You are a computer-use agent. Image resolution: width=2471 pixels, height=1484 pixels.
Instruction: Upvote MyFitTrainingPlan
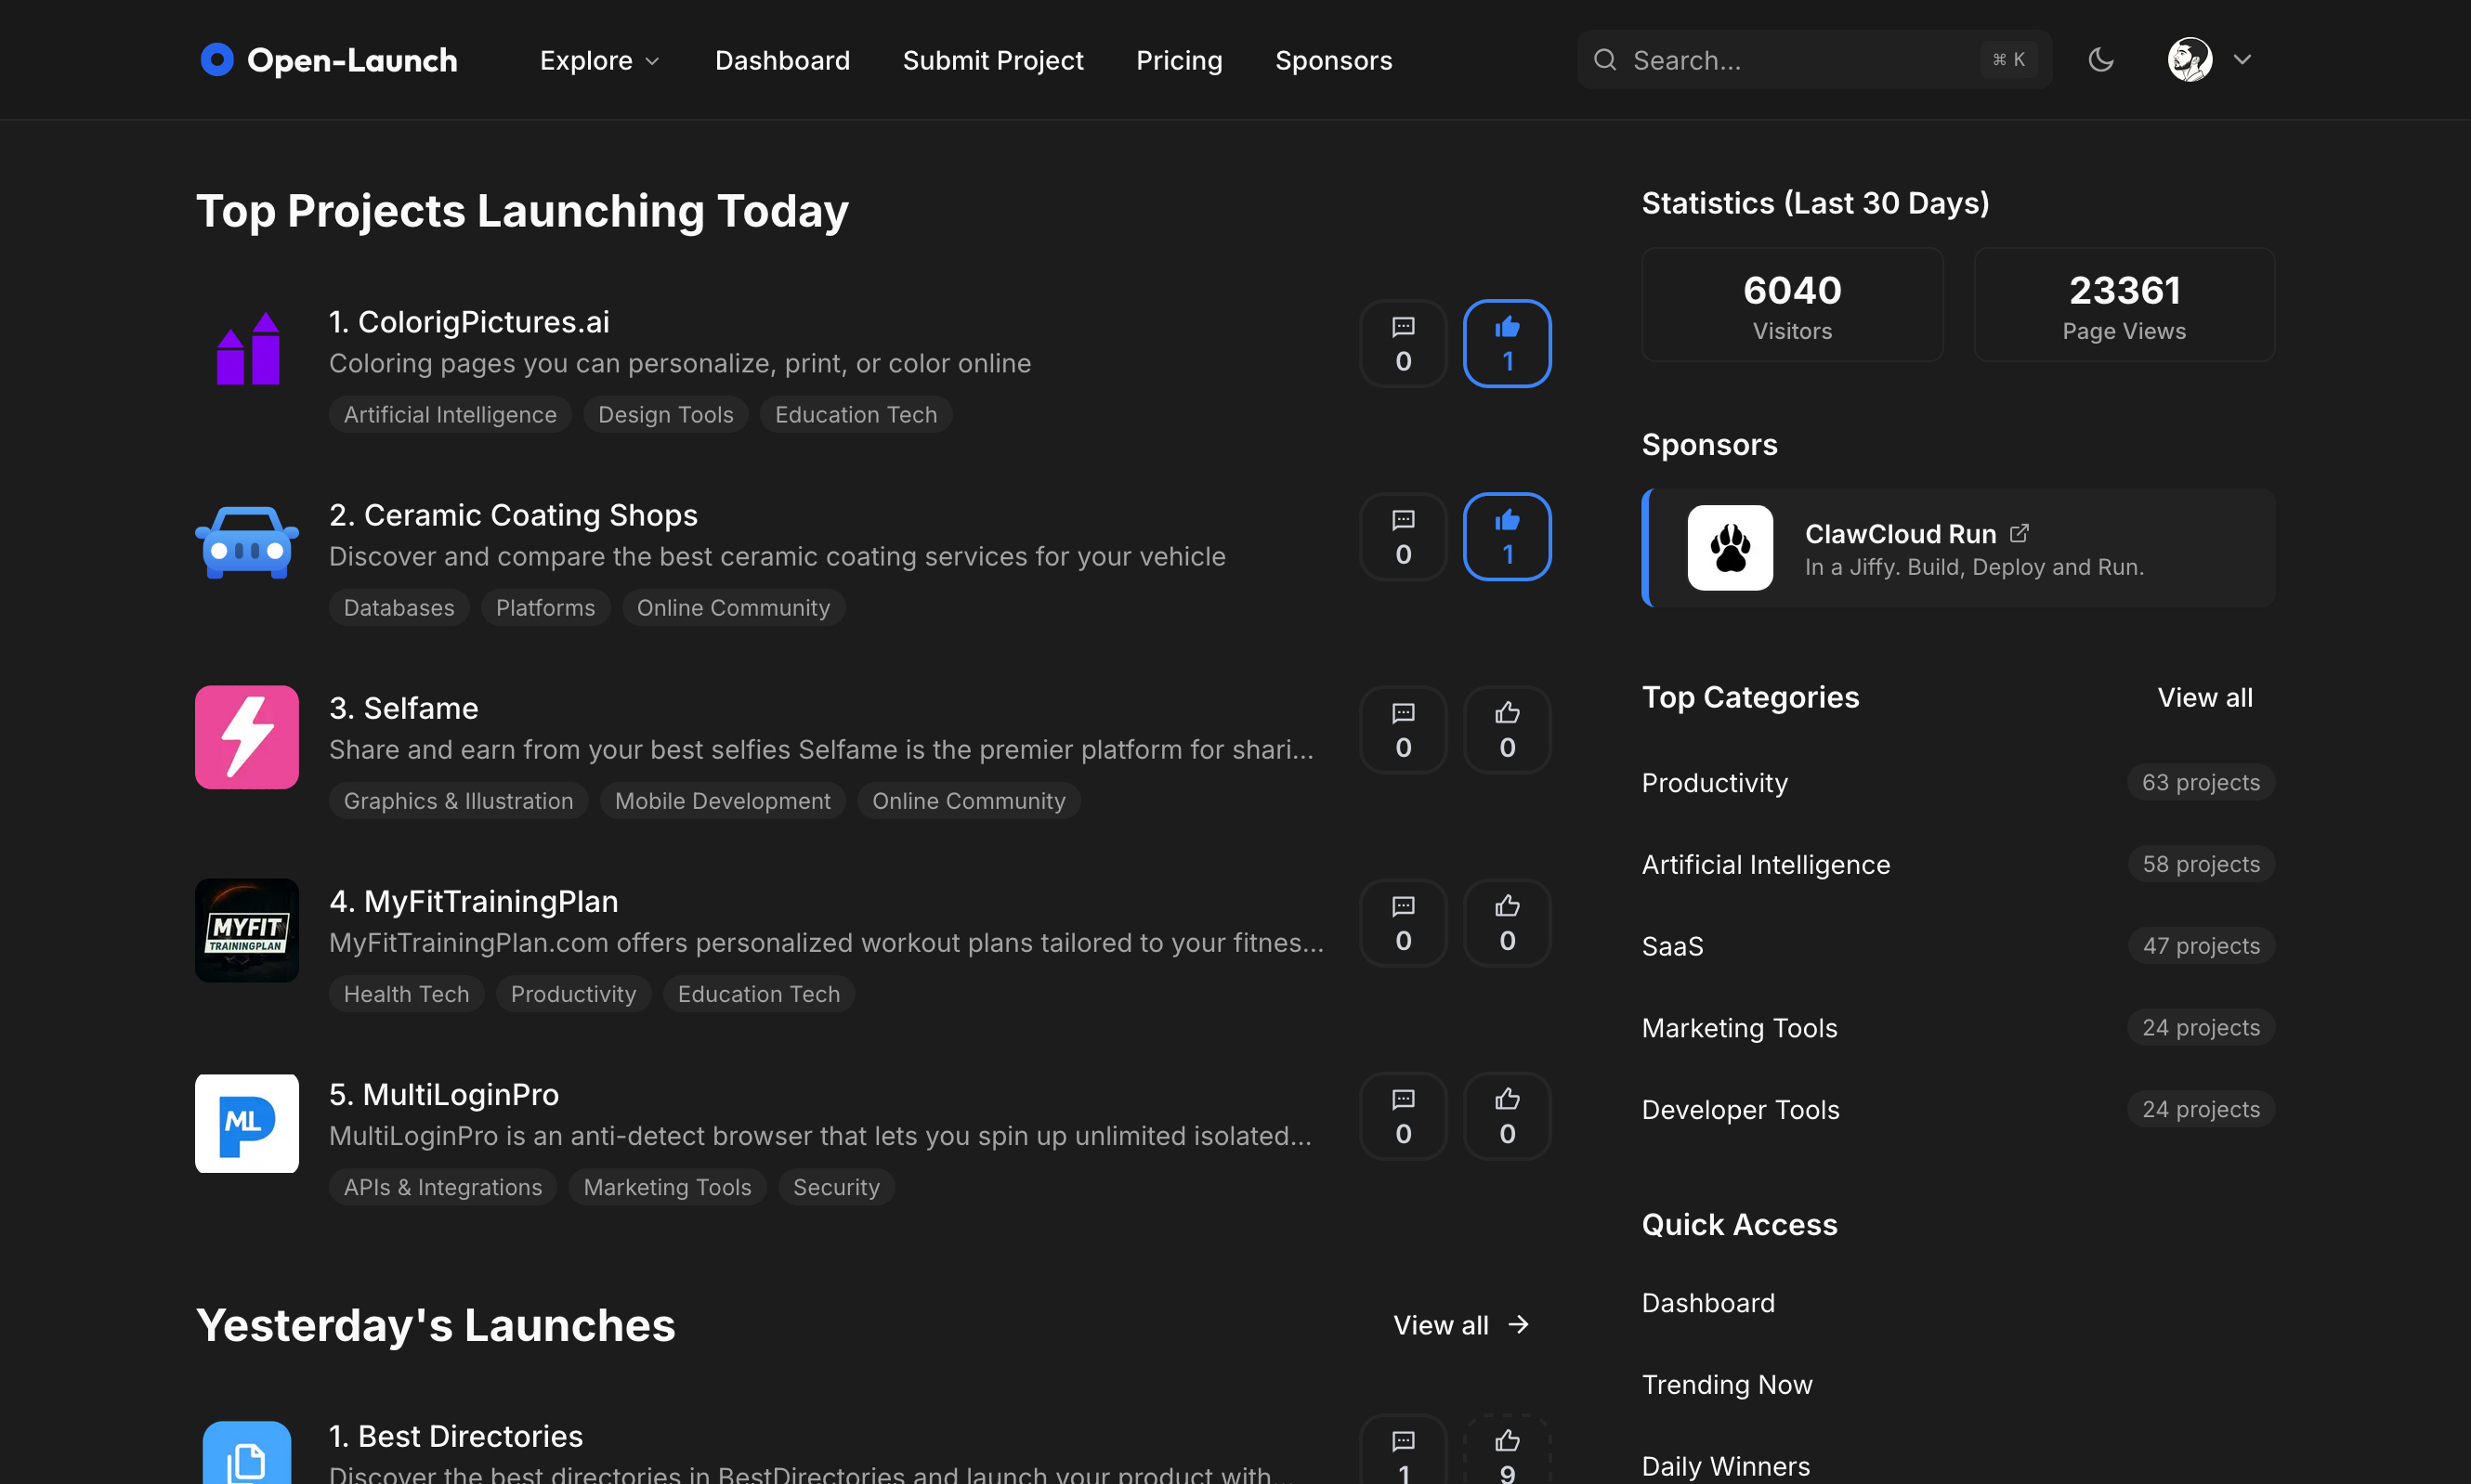(x=1507, y=922)
